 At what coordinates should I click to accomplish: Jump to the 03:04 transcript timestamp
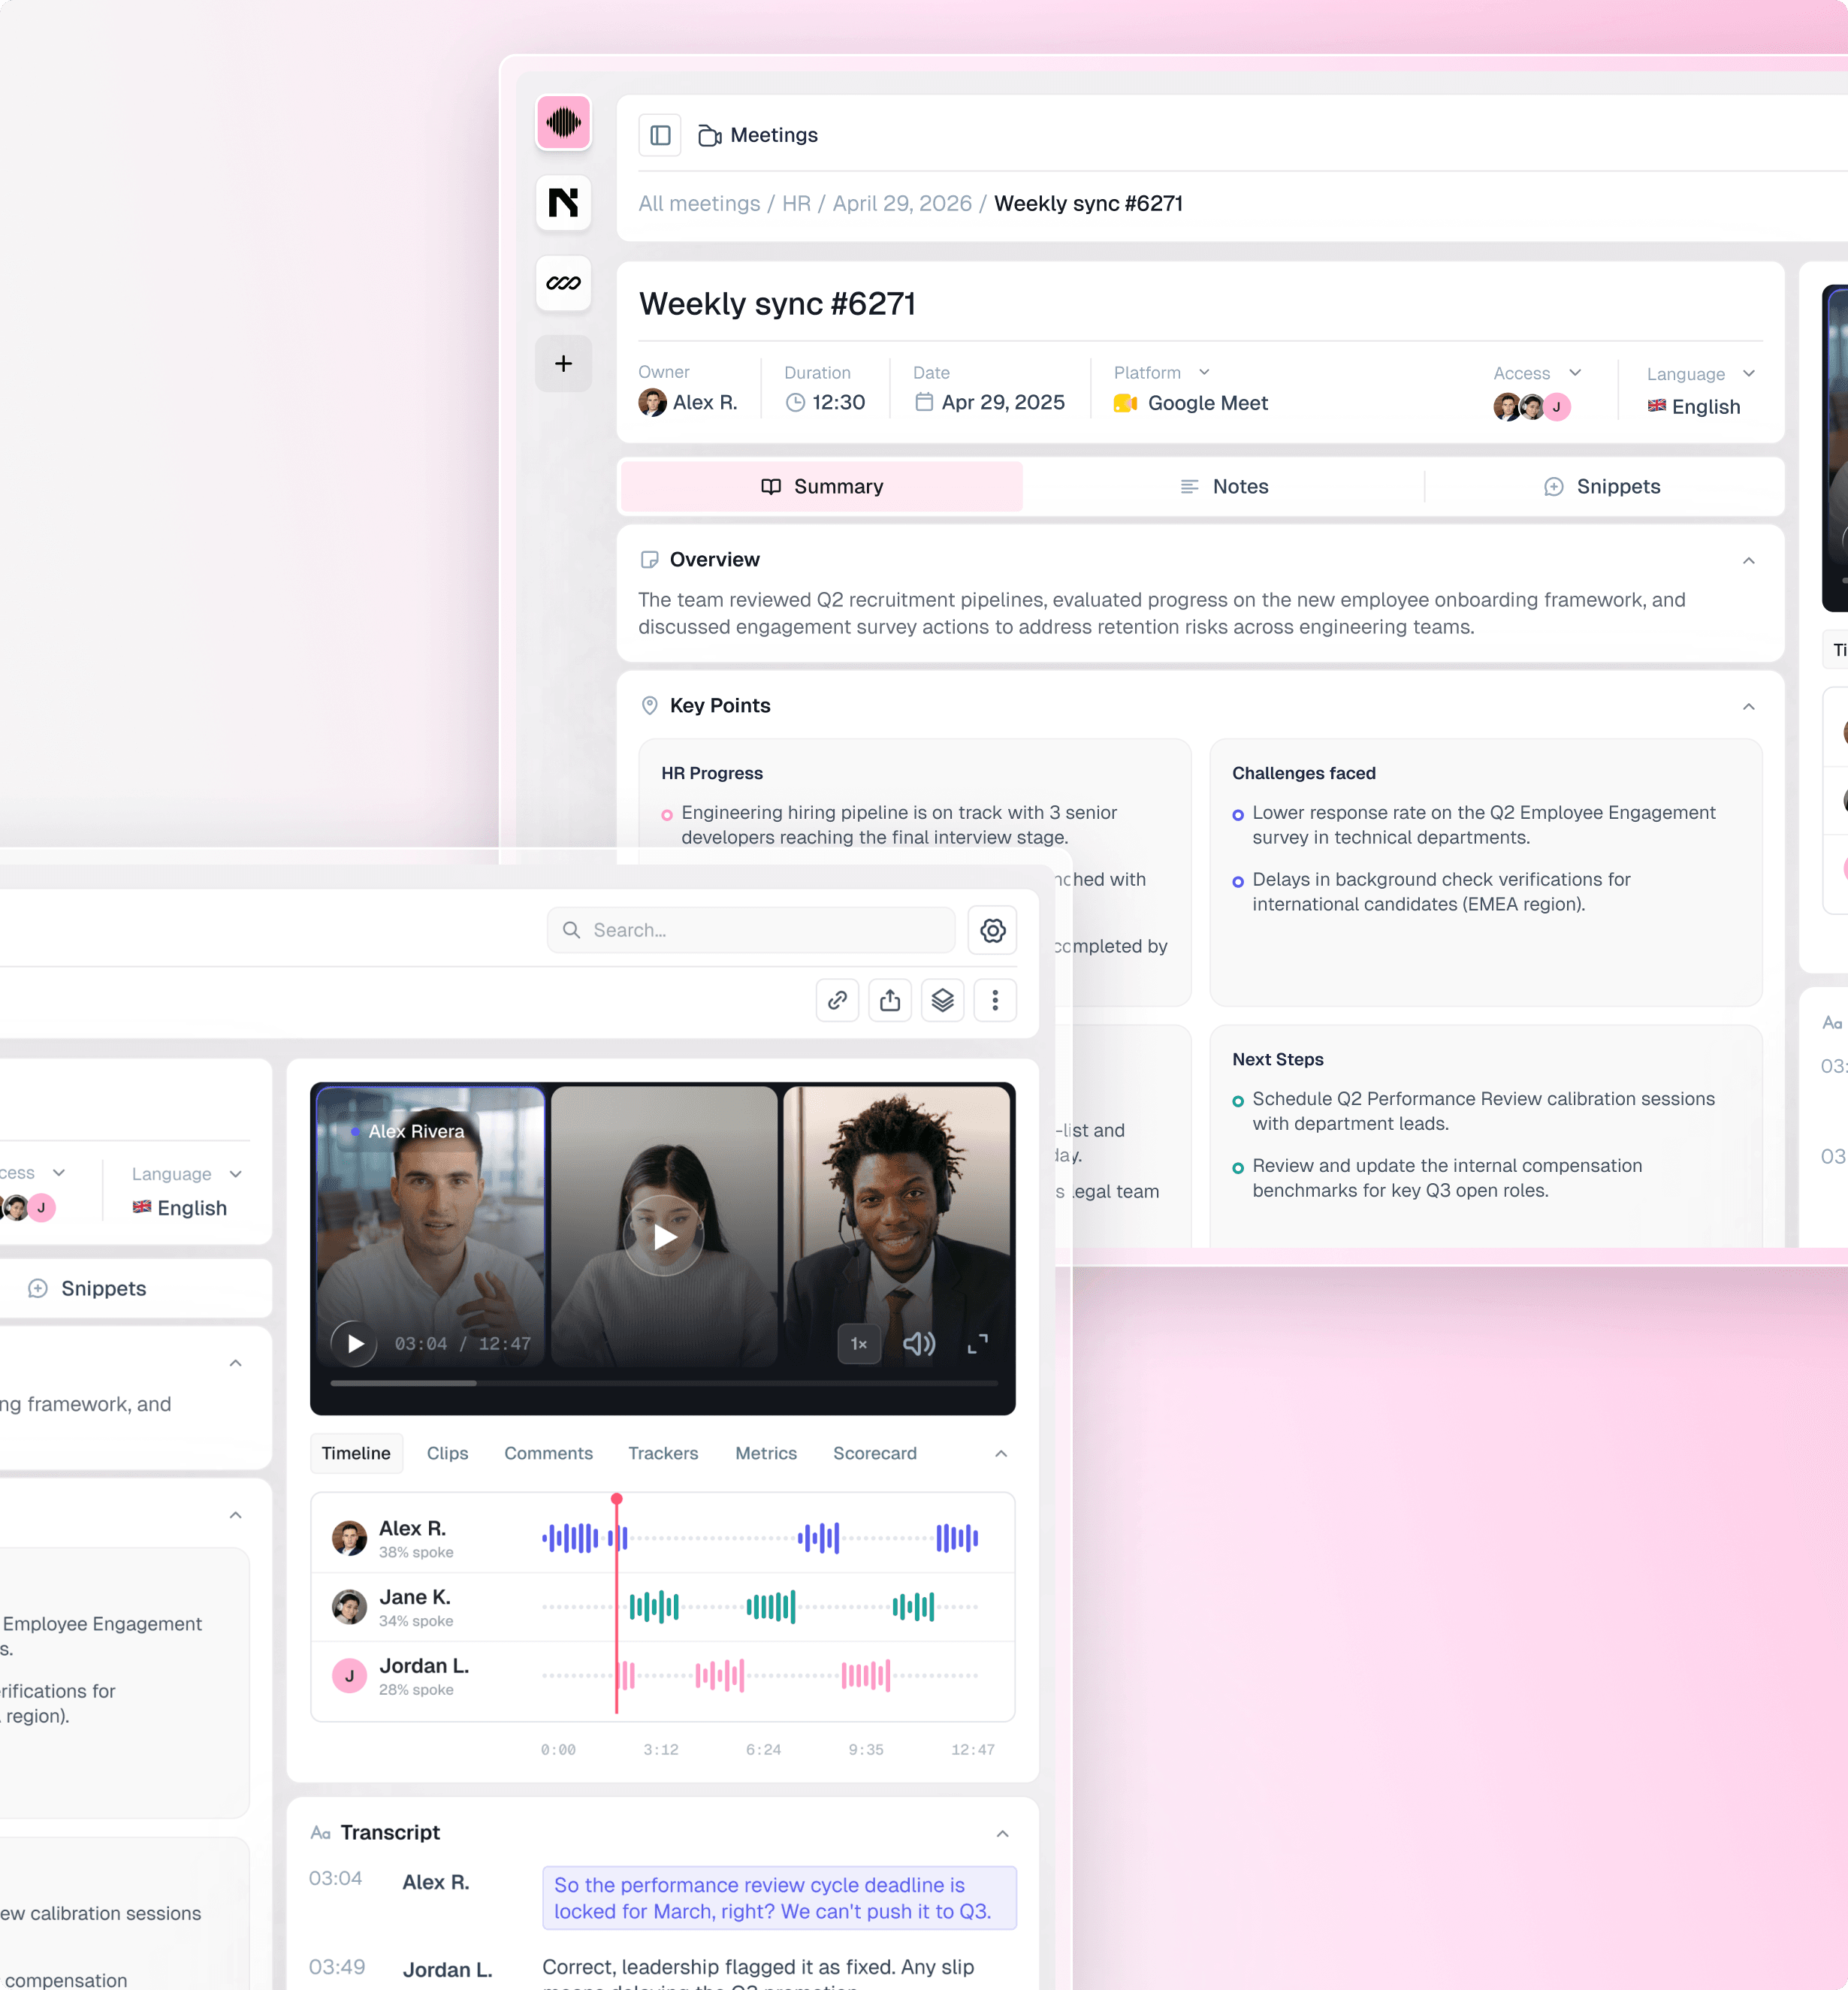click(x=335, y=1878)
